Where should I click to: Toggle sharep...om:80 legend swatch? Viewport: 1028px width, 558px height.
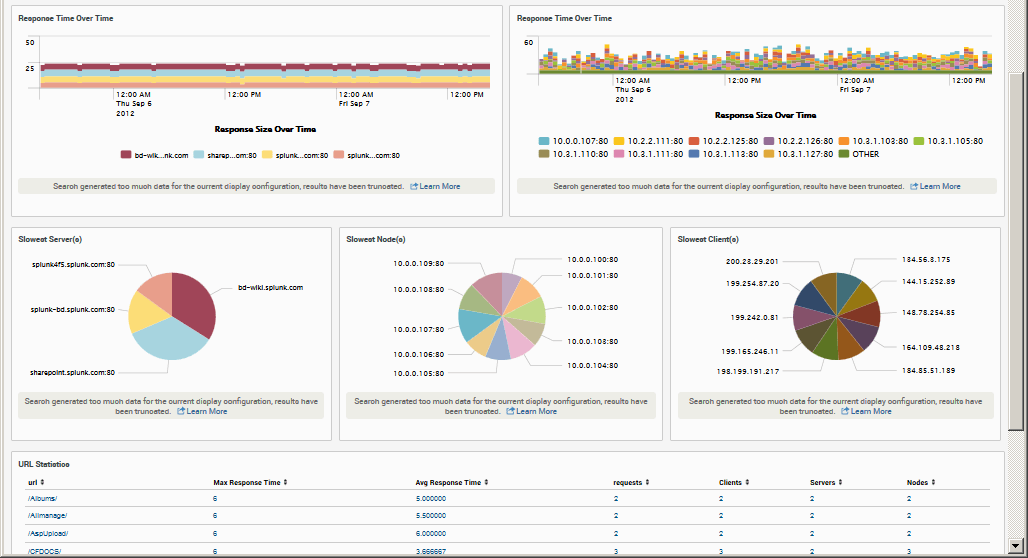click(199, 155)
